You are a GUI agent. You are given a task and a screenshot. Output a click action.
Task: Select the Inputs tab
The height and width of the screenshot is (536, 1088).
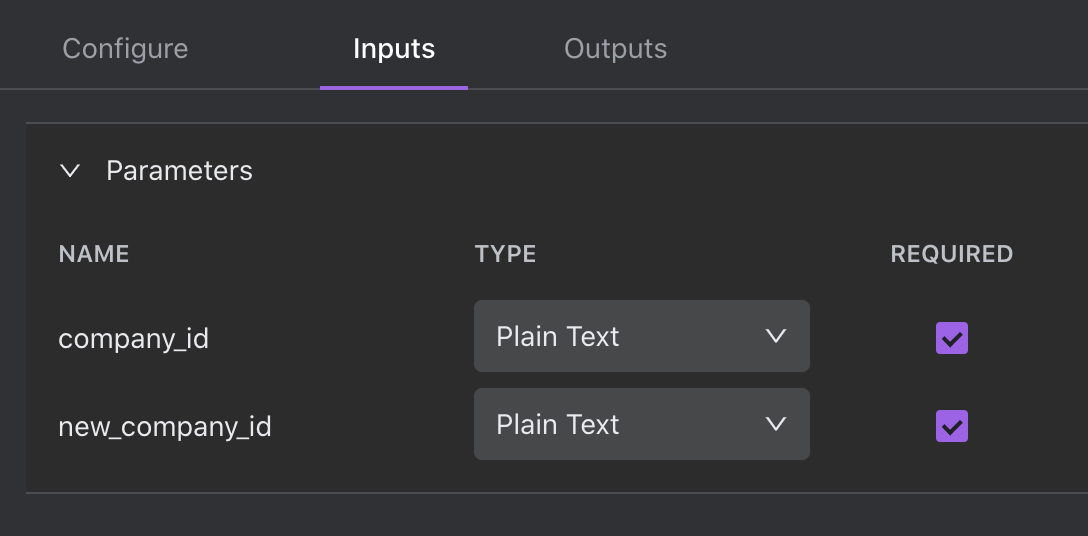(394, 49)
